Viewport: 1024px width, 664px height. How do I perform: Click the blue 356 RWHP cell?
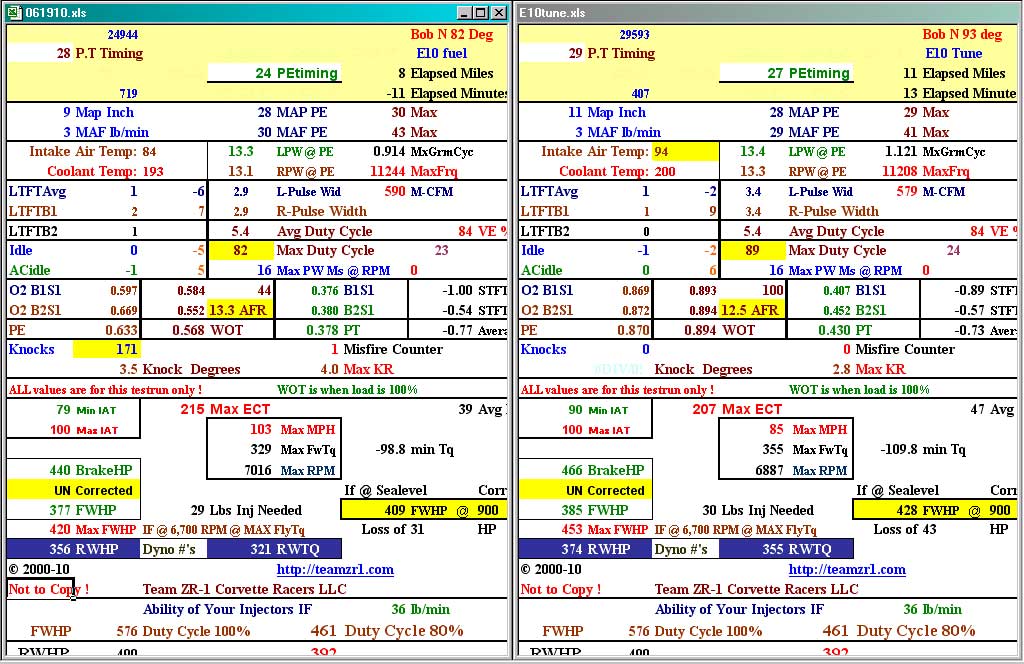[x=74, y=549]
